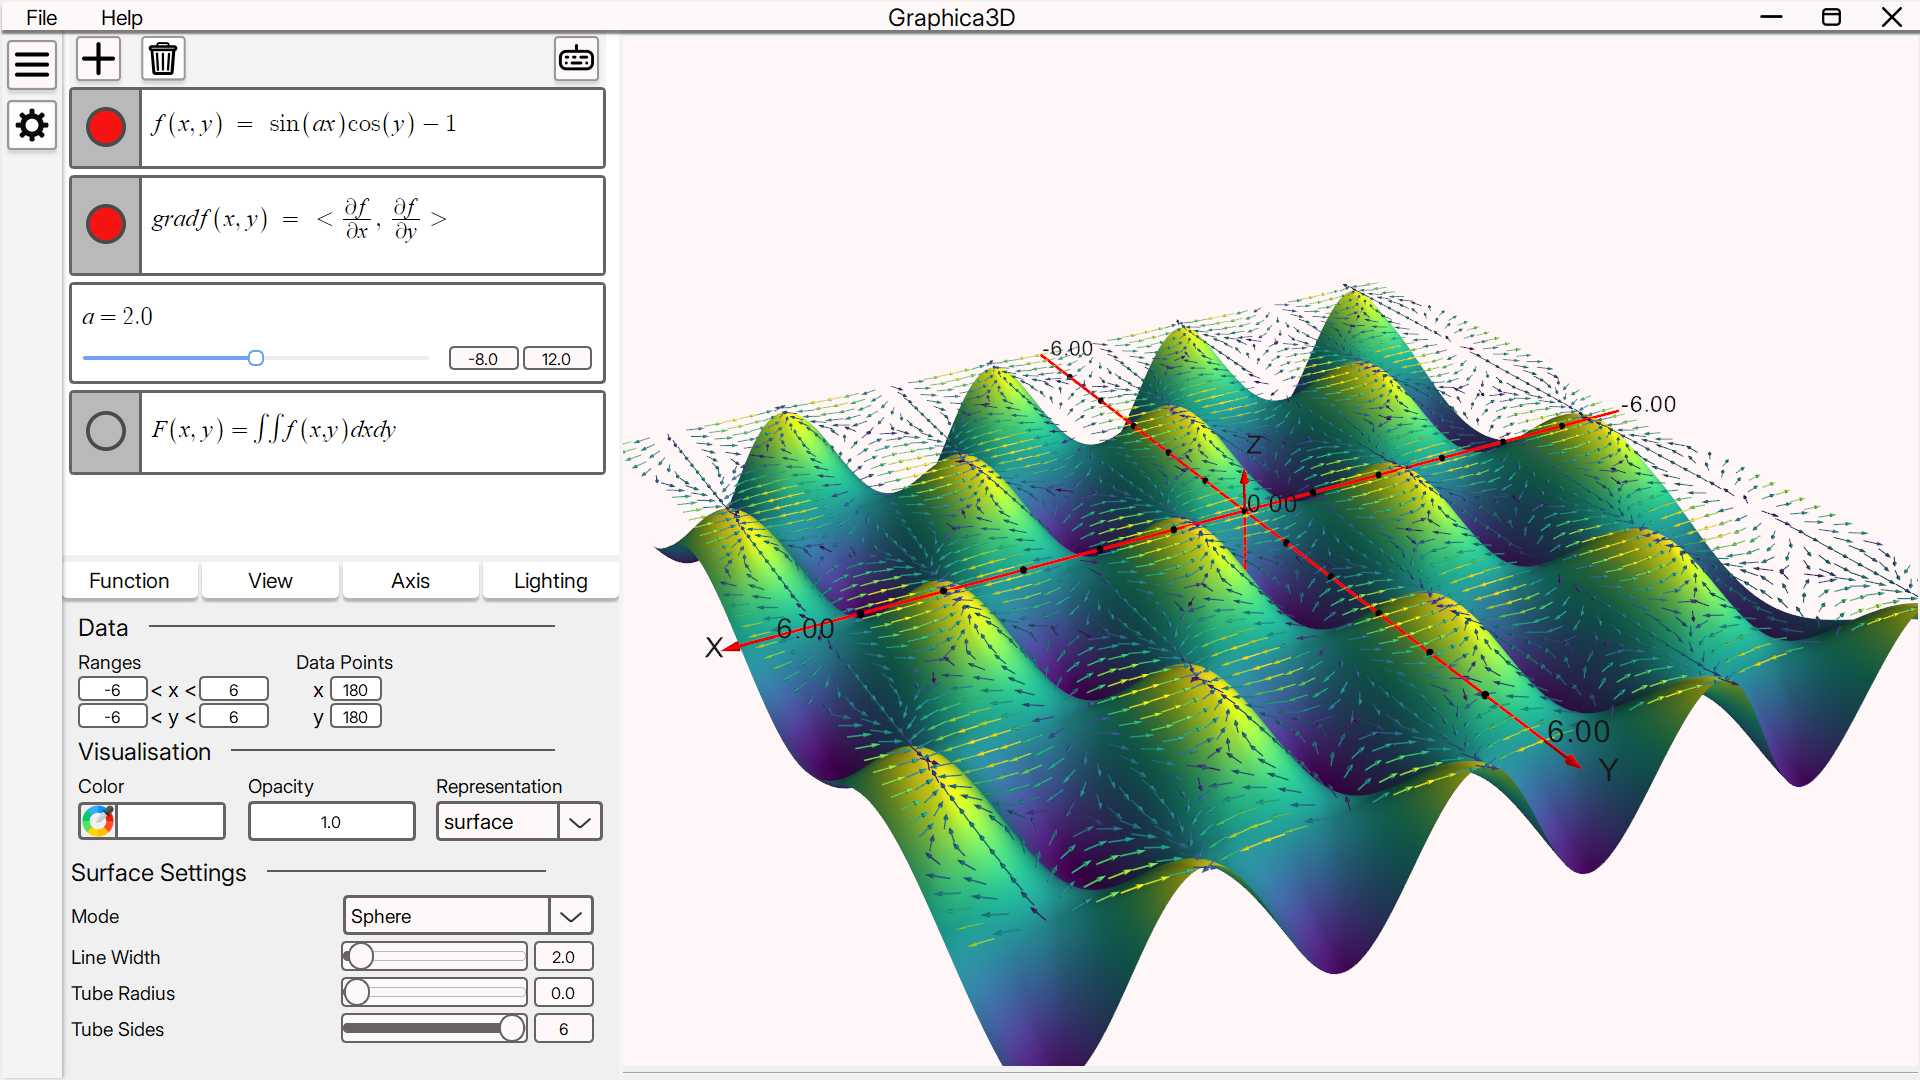Click the Line Width slider knob
1920x1080 pixels.
[x=361, y=957]
